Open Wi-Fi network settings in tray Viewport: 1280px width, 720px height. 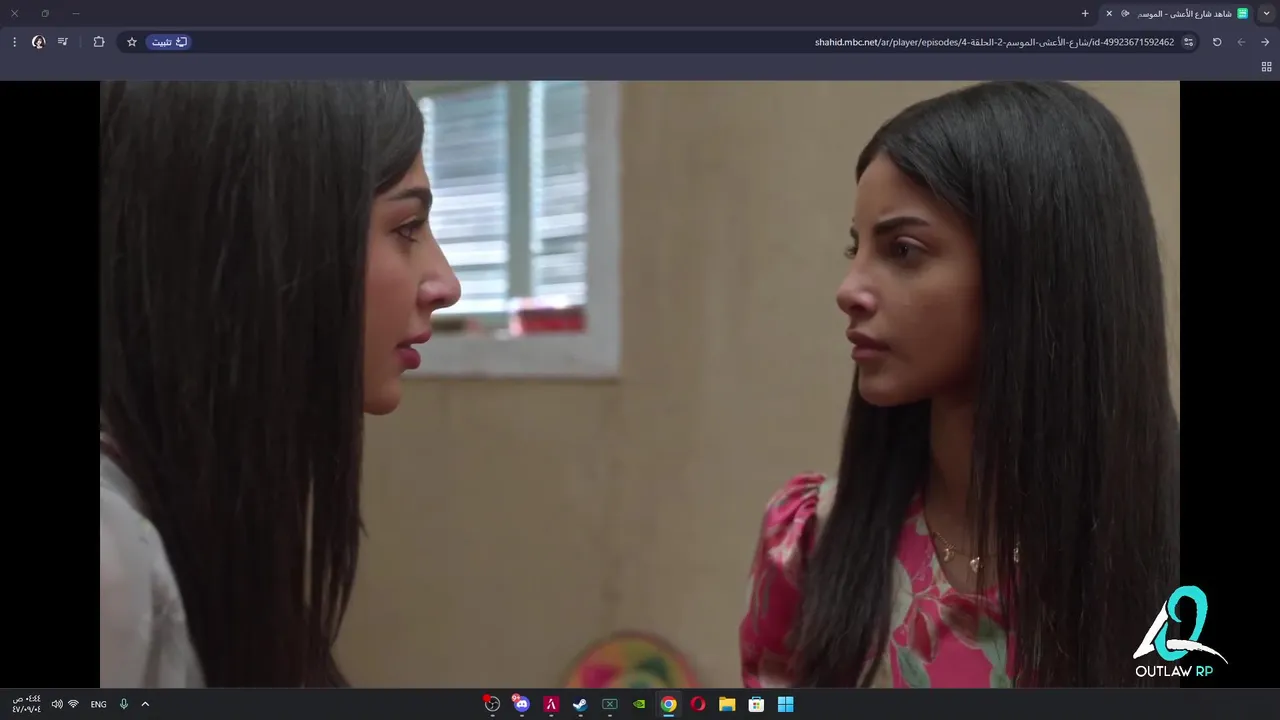pos(73,704)
